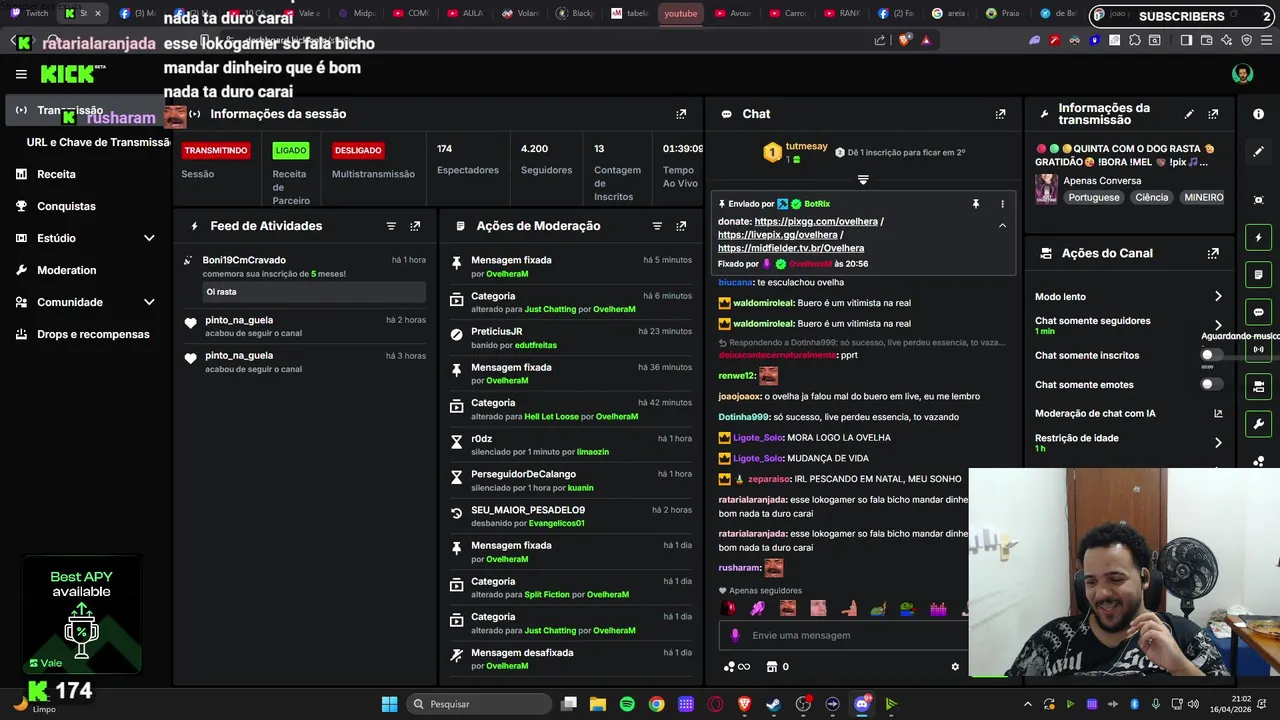
Task: Collapse the pinned message with chevron
Action: pyautogui.click(x=1002, y=226)
